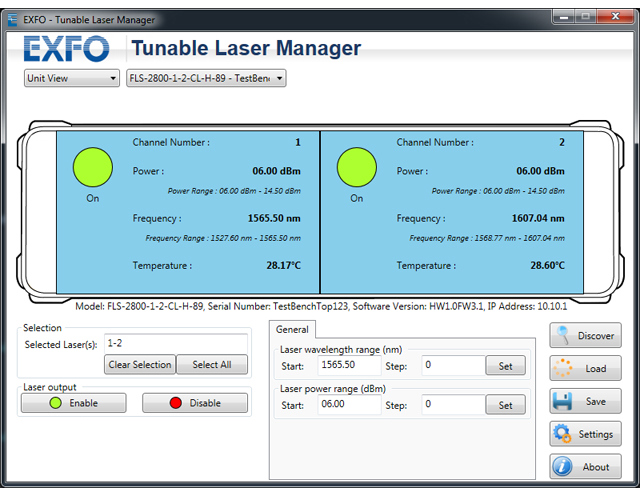Click the EXFO app icon in title bar
This screenshot has width=640, height=496.
tap(13, 19)
